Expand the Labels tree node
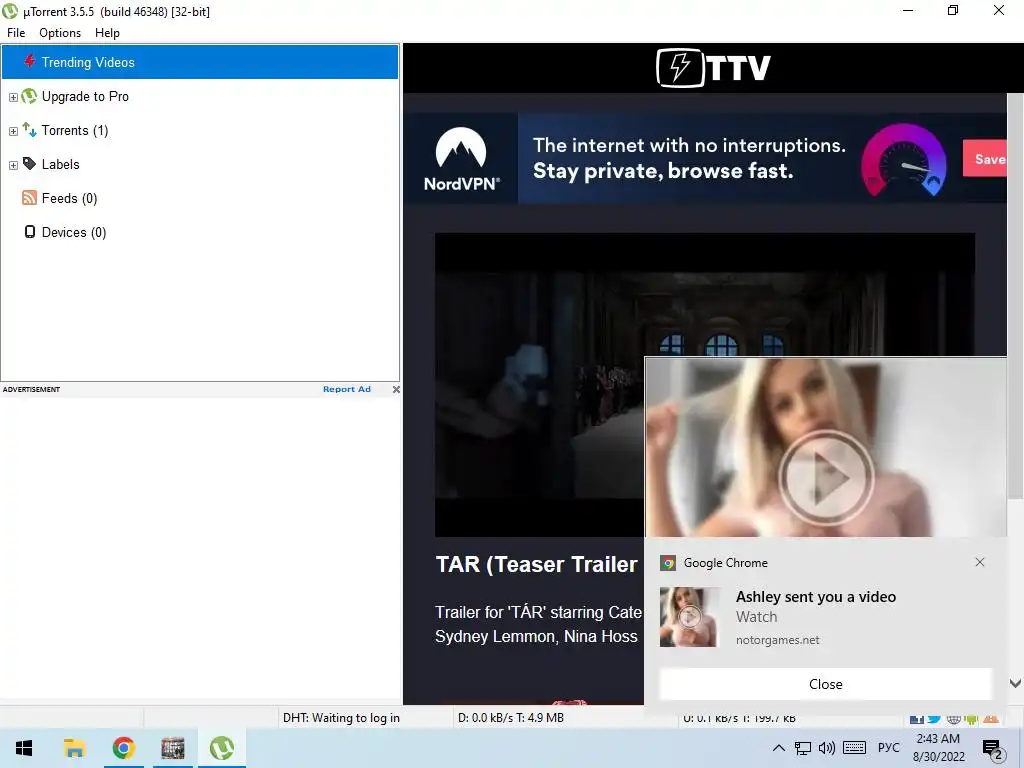This screenshot has height=768, width=1024. tap(13, 165)
